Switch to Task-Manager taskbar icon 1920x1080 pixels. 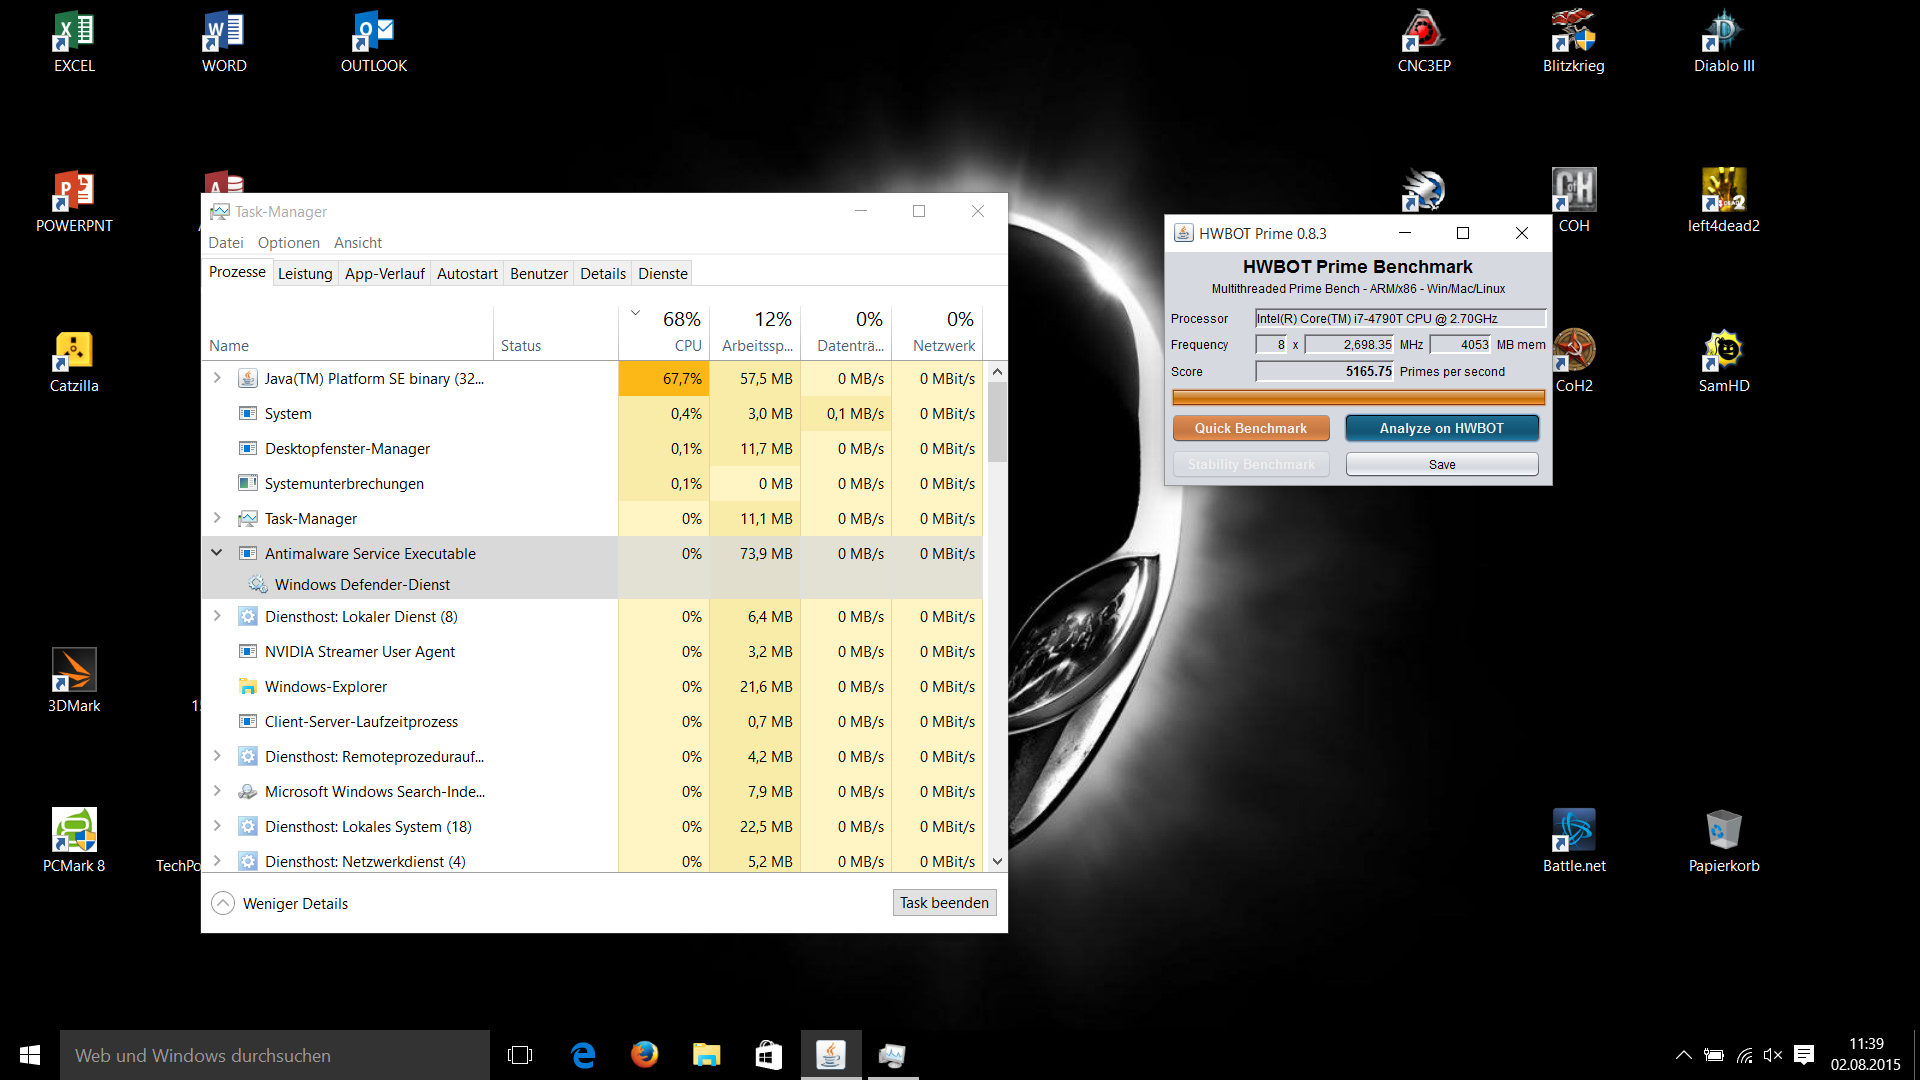(893, 1055)
